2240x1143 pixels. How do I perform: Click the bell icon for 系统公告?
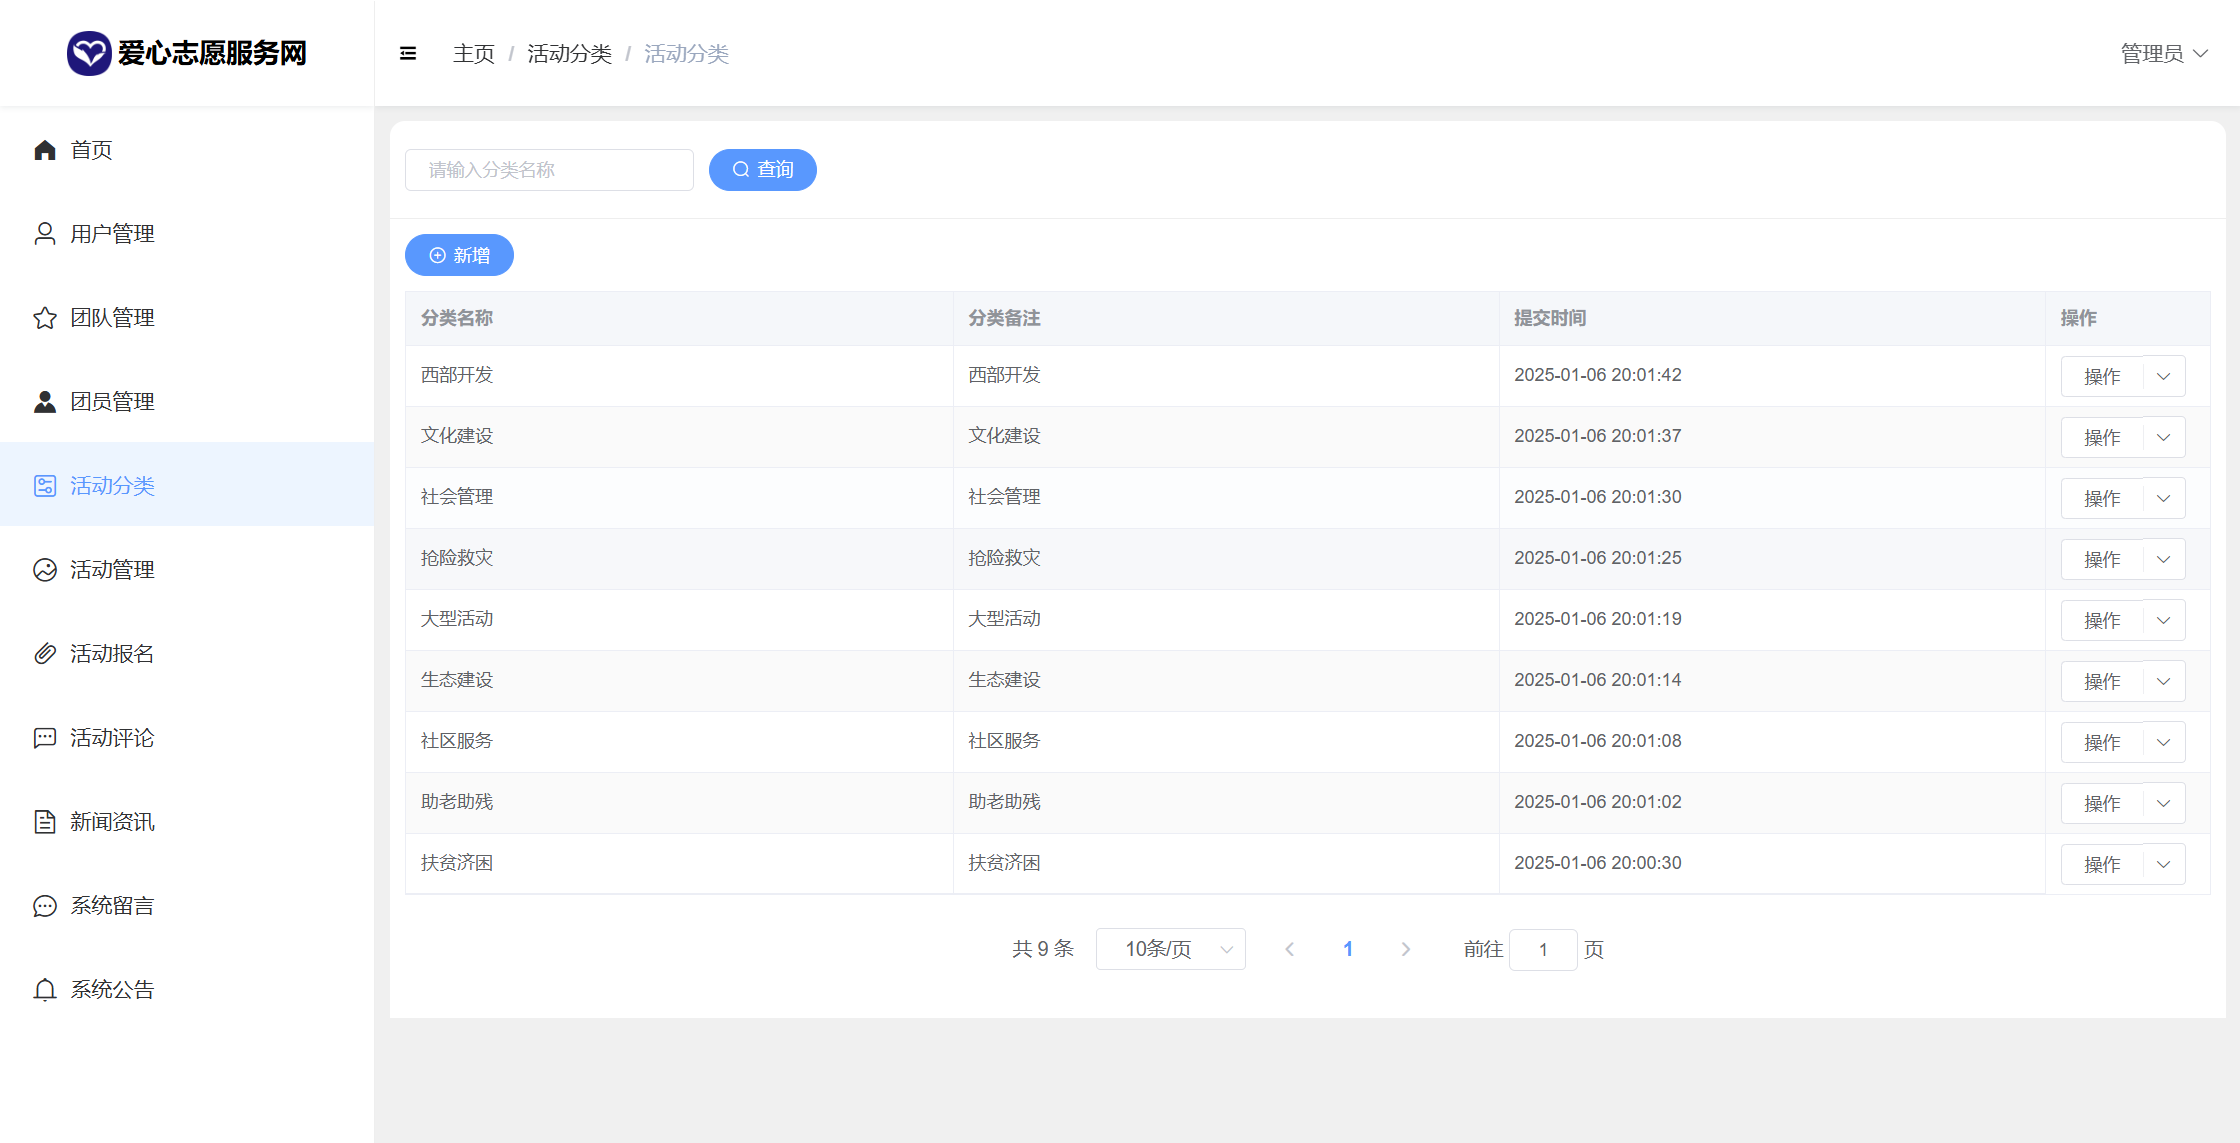pyautogui.click(x=45, y=990)
